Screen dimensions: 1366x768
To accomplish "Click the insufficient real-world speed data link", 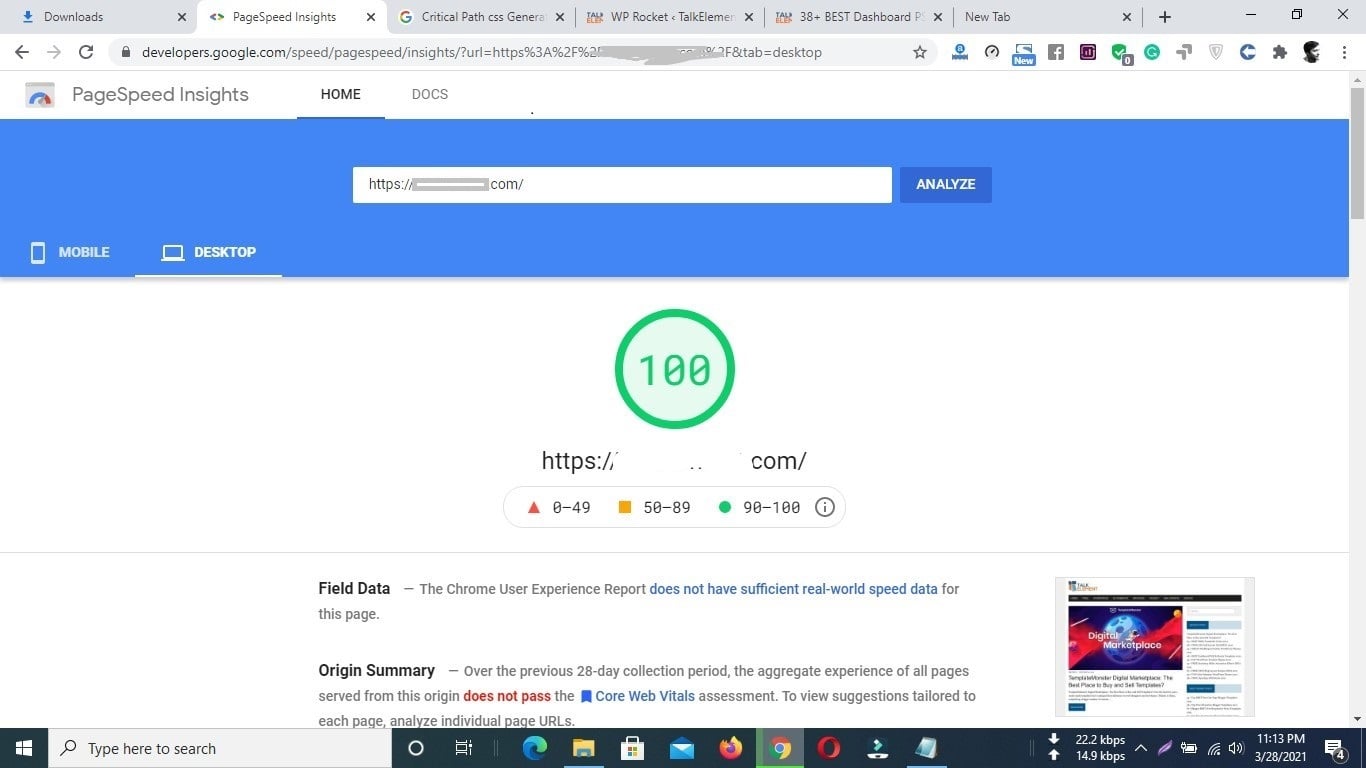I will tap(793, 589).
